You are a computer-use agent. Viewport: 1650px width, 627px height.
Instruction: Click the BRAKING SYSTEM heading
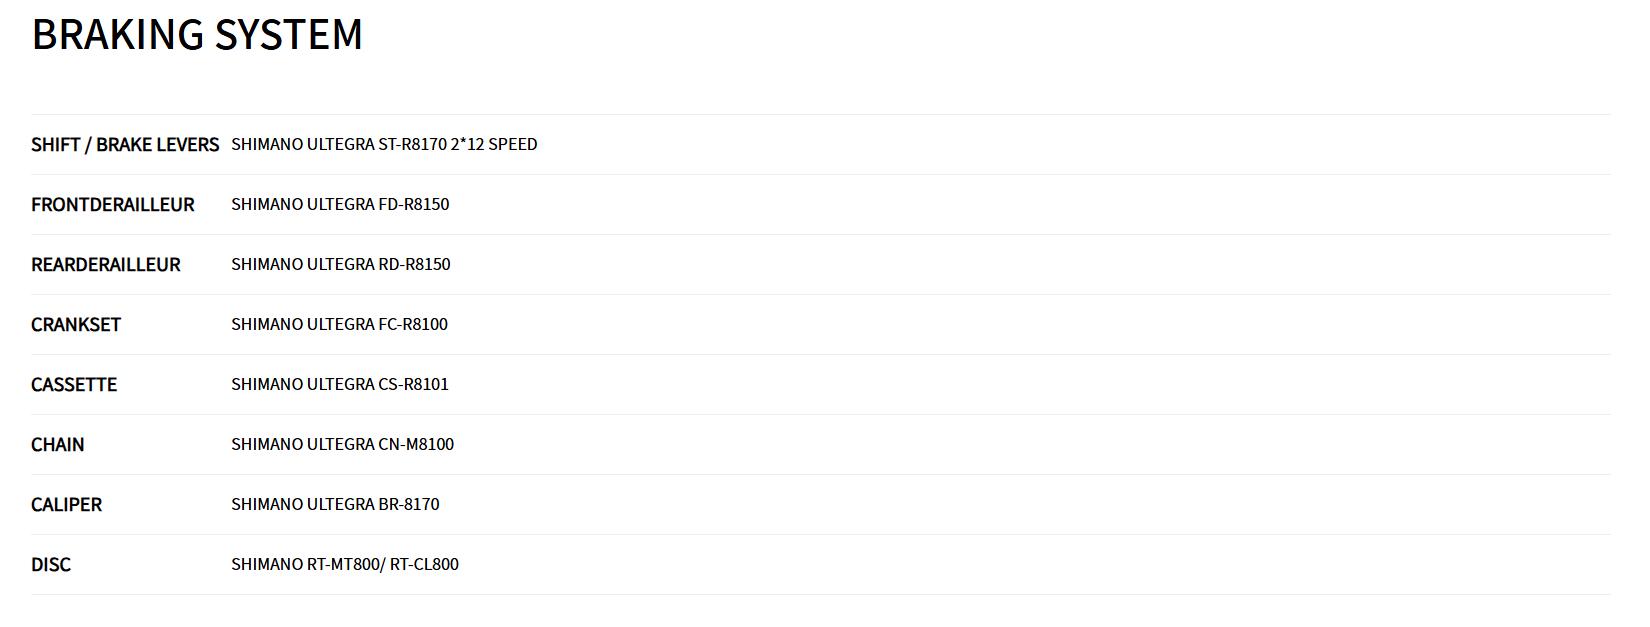tap(197, 35)
